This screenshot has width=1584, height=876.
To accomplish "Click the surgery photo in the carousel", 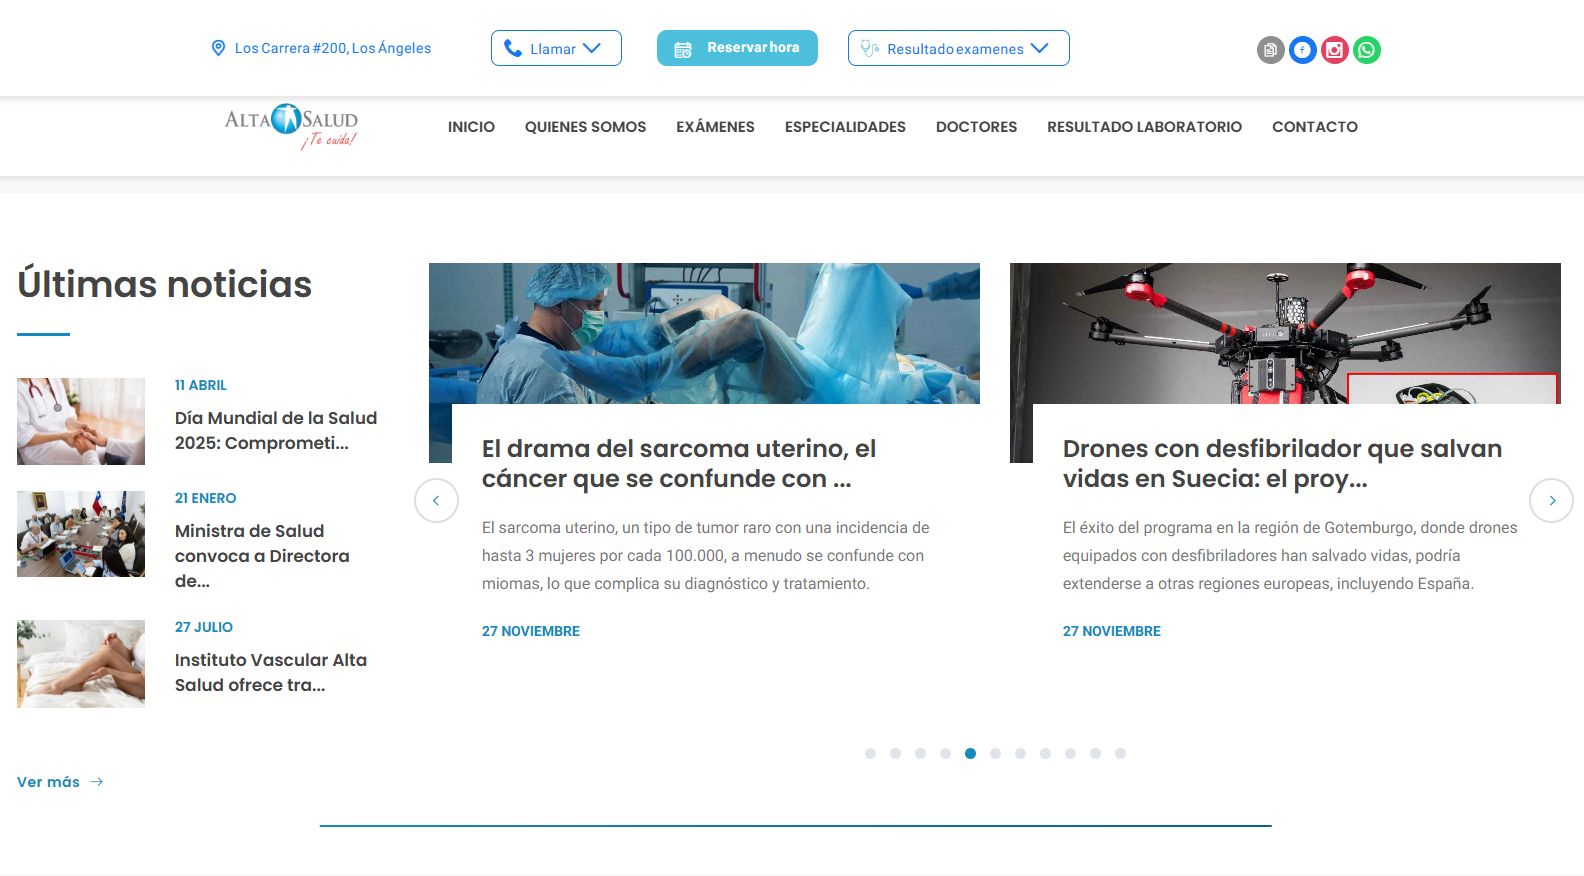I will tap(704, 333).
